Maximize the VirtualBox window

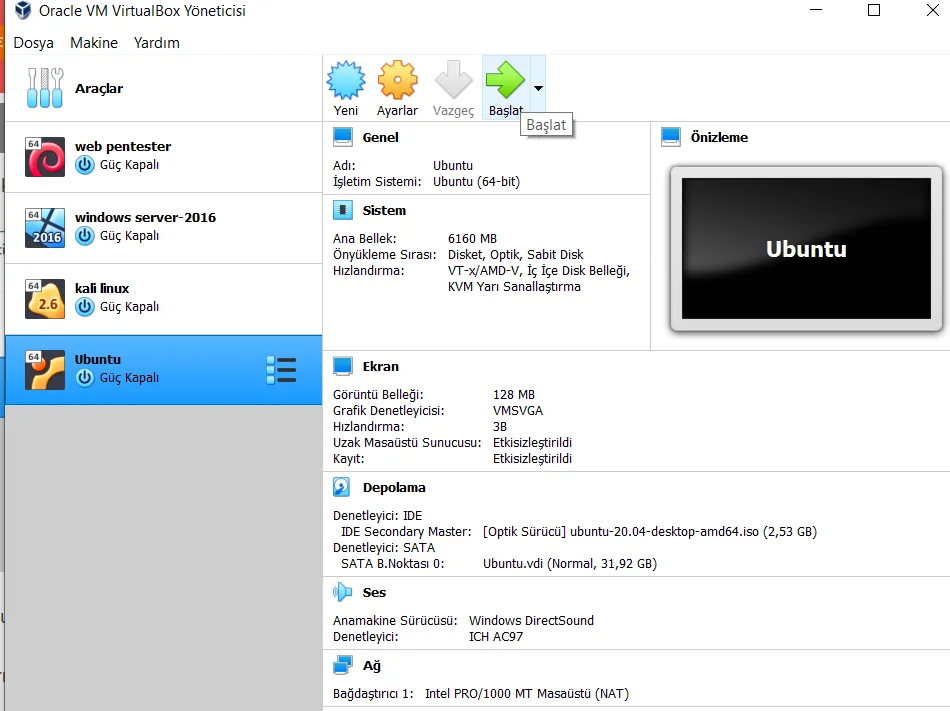click(874, 10)
